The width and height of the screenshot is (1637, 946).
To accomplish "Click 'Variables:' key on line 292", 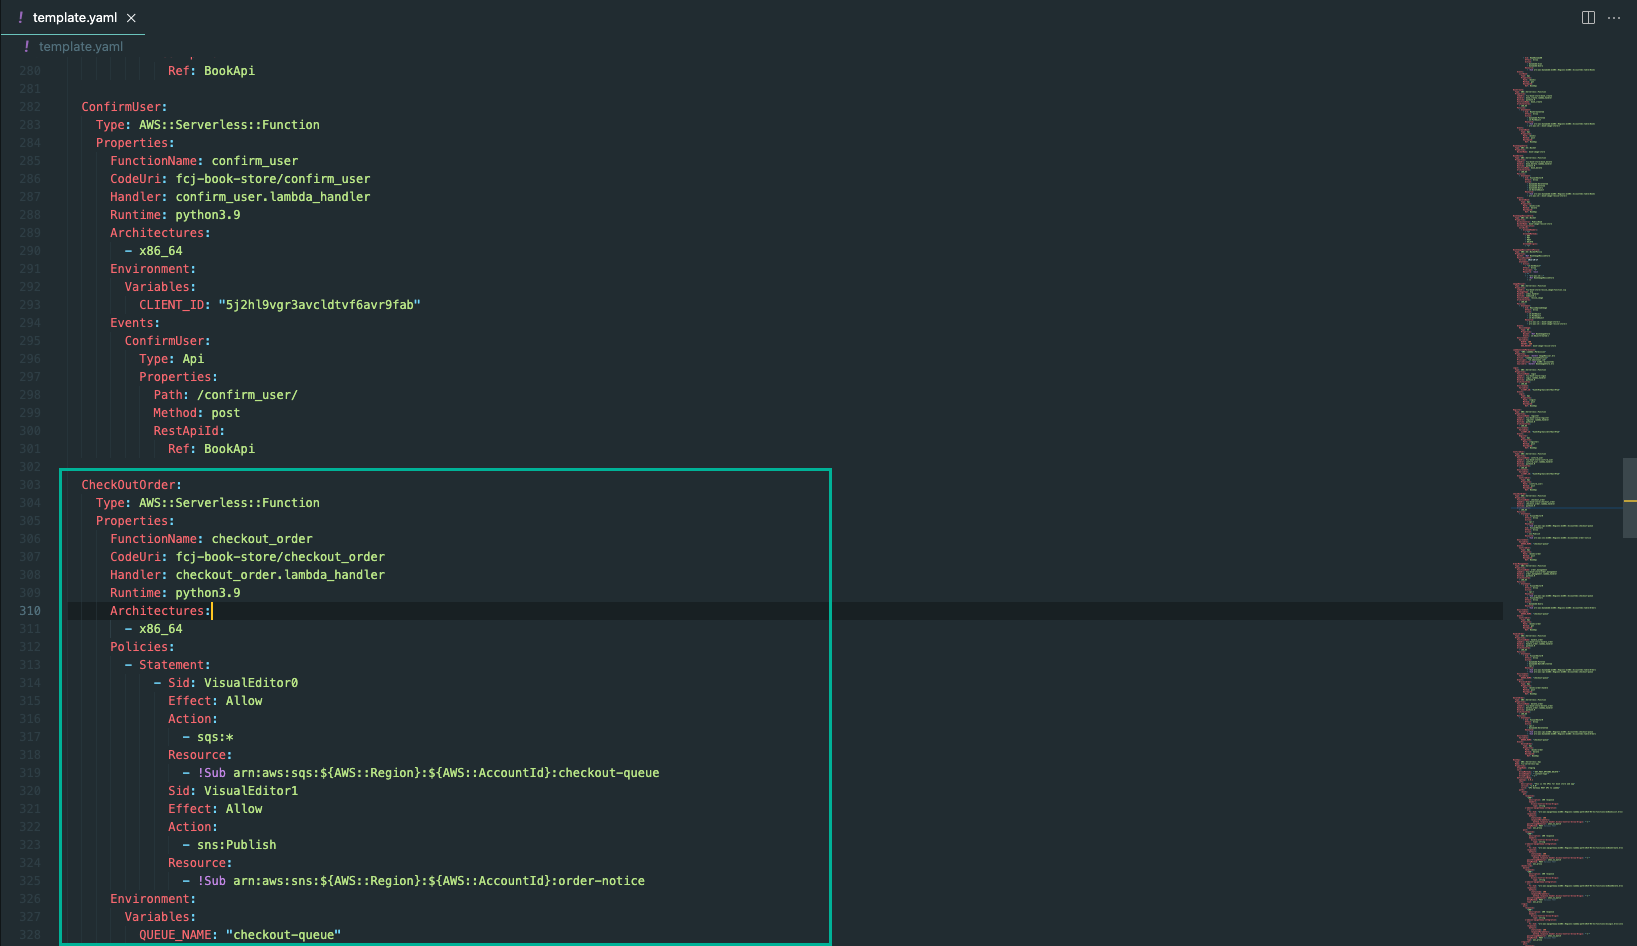I will [x=160, y=287].
